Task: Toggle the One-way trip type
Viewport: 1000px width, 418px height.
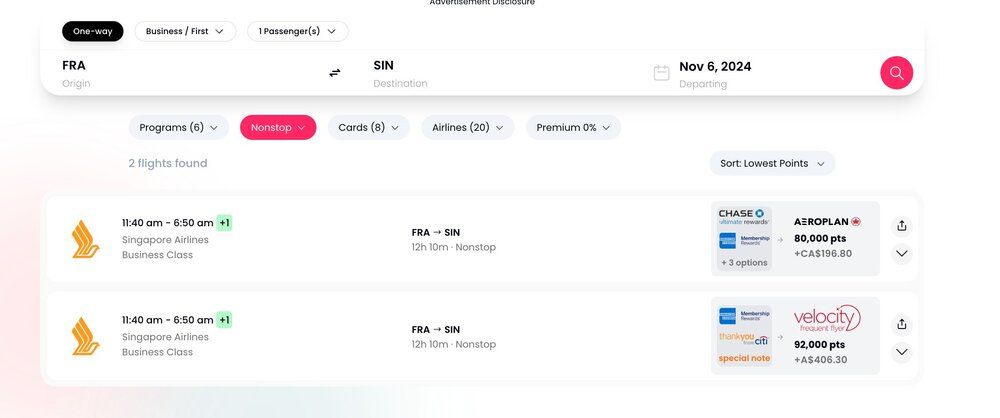Action: pos(92,31)
